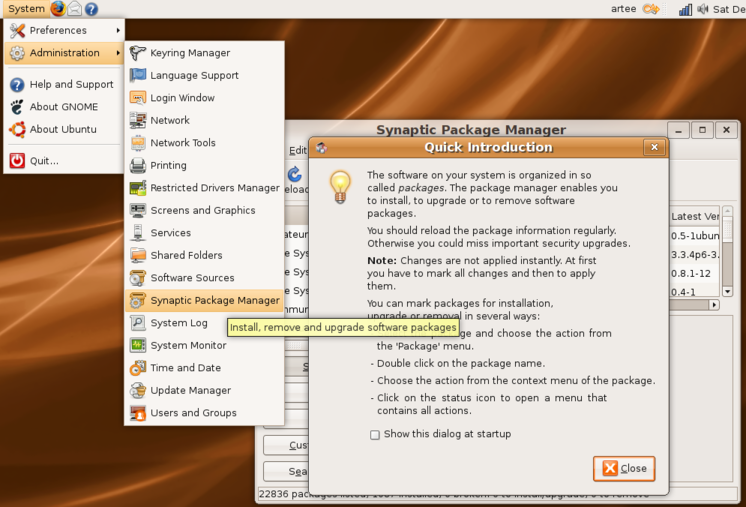
Task: Click the scrollbar down arrow in package list
Action: click(727, 292)
